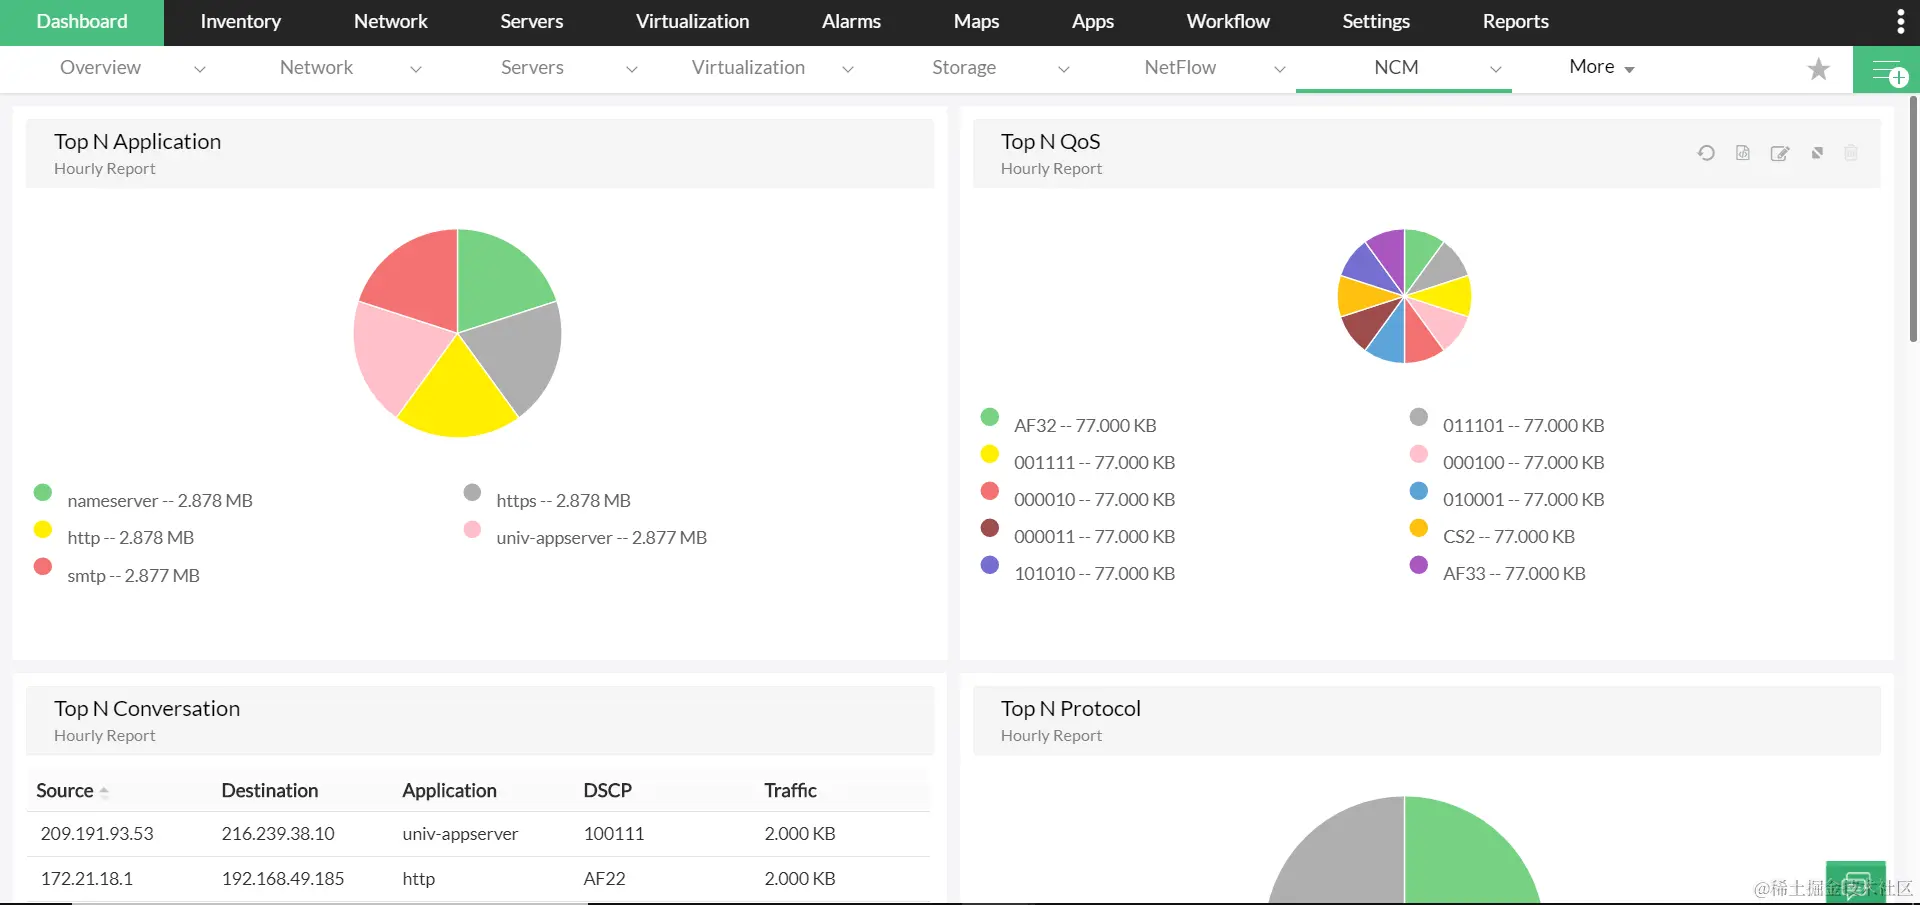Delete the Top N QoS widget
The height and width of the screenshot is (905, 1920).
(1851, 153)
